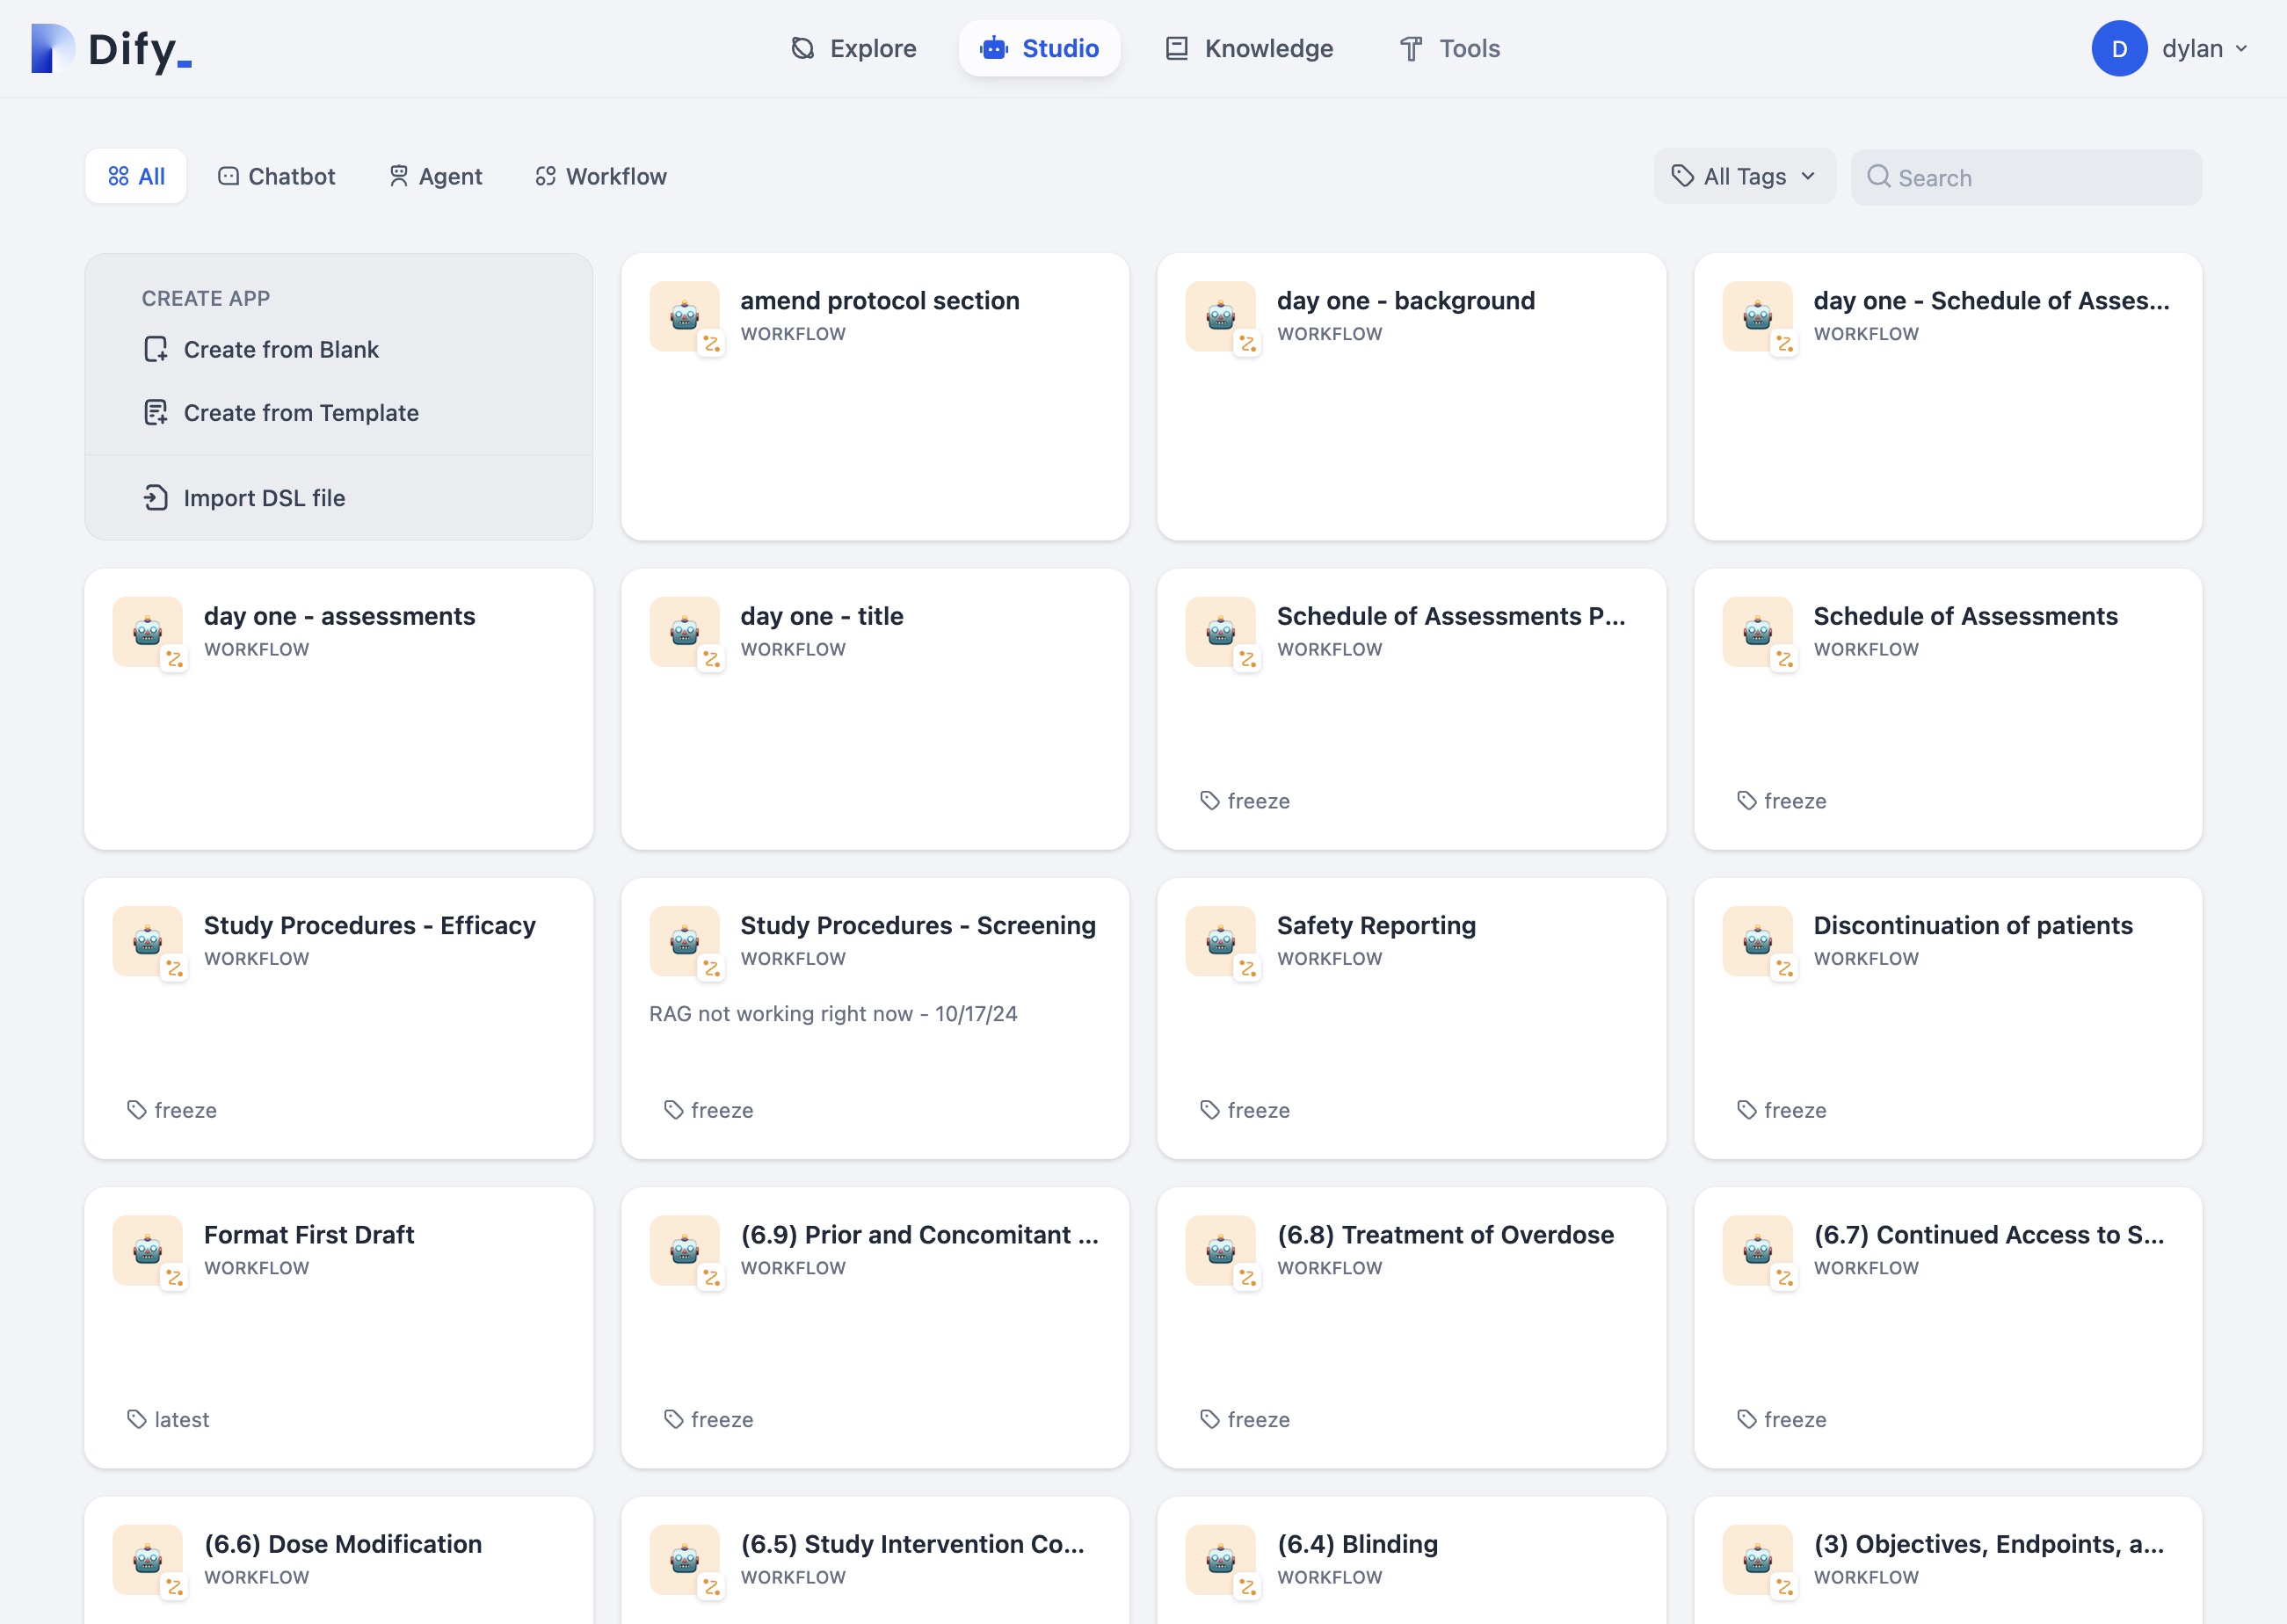This screenshot has width=2287, height=1624.
Task: Click the Create from Template icon
Action: [155, 412]
